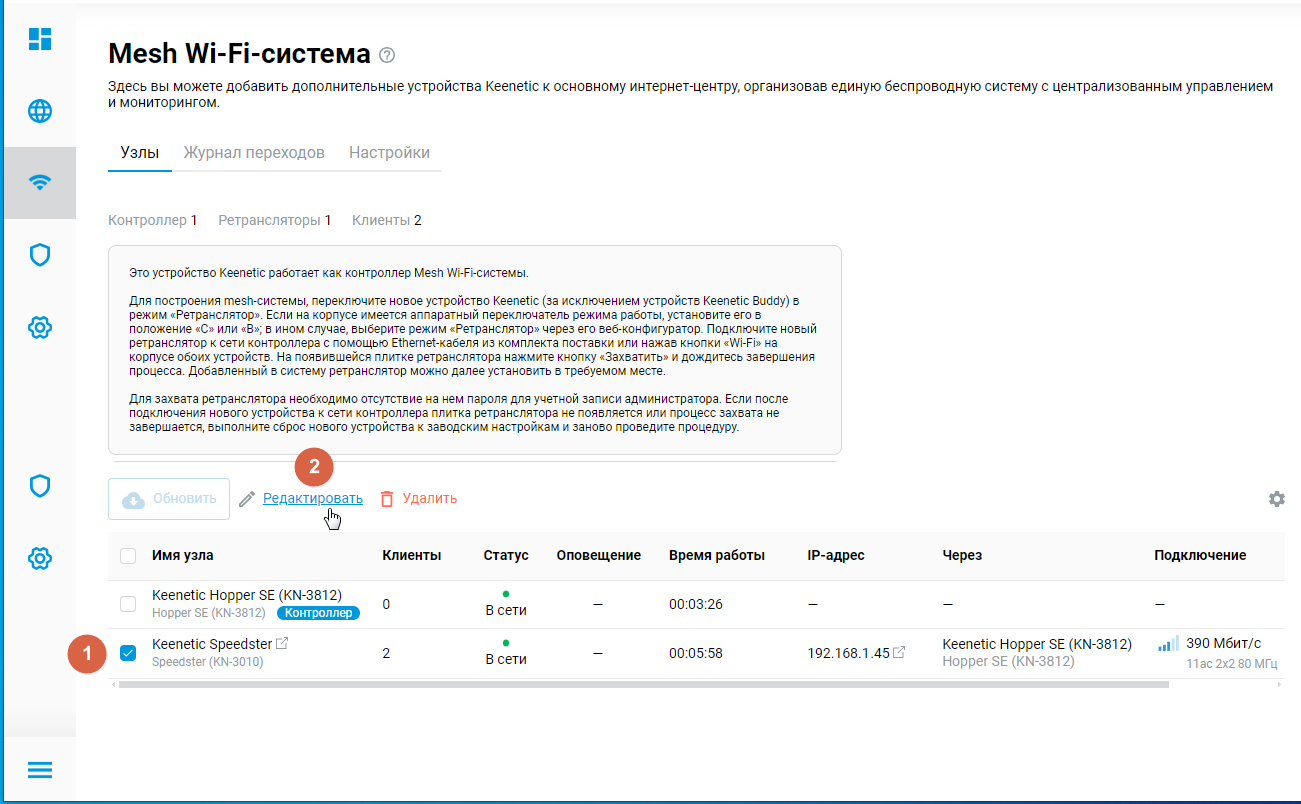Click the 390 Мбит/с connection speed value
Image resolution: width=1301 pixels, height=804 pixels.
click(x=1224, y=643)
